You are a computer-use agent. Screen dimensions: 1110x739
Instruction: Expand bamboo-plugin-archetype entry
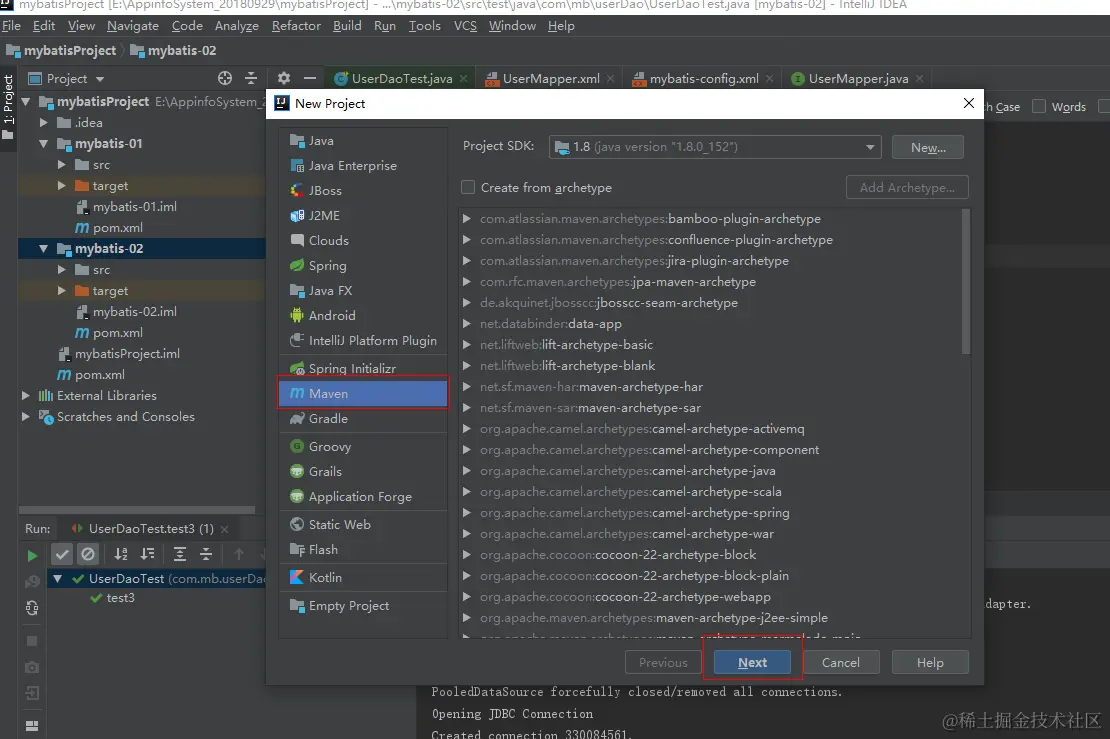click(467, 219)
